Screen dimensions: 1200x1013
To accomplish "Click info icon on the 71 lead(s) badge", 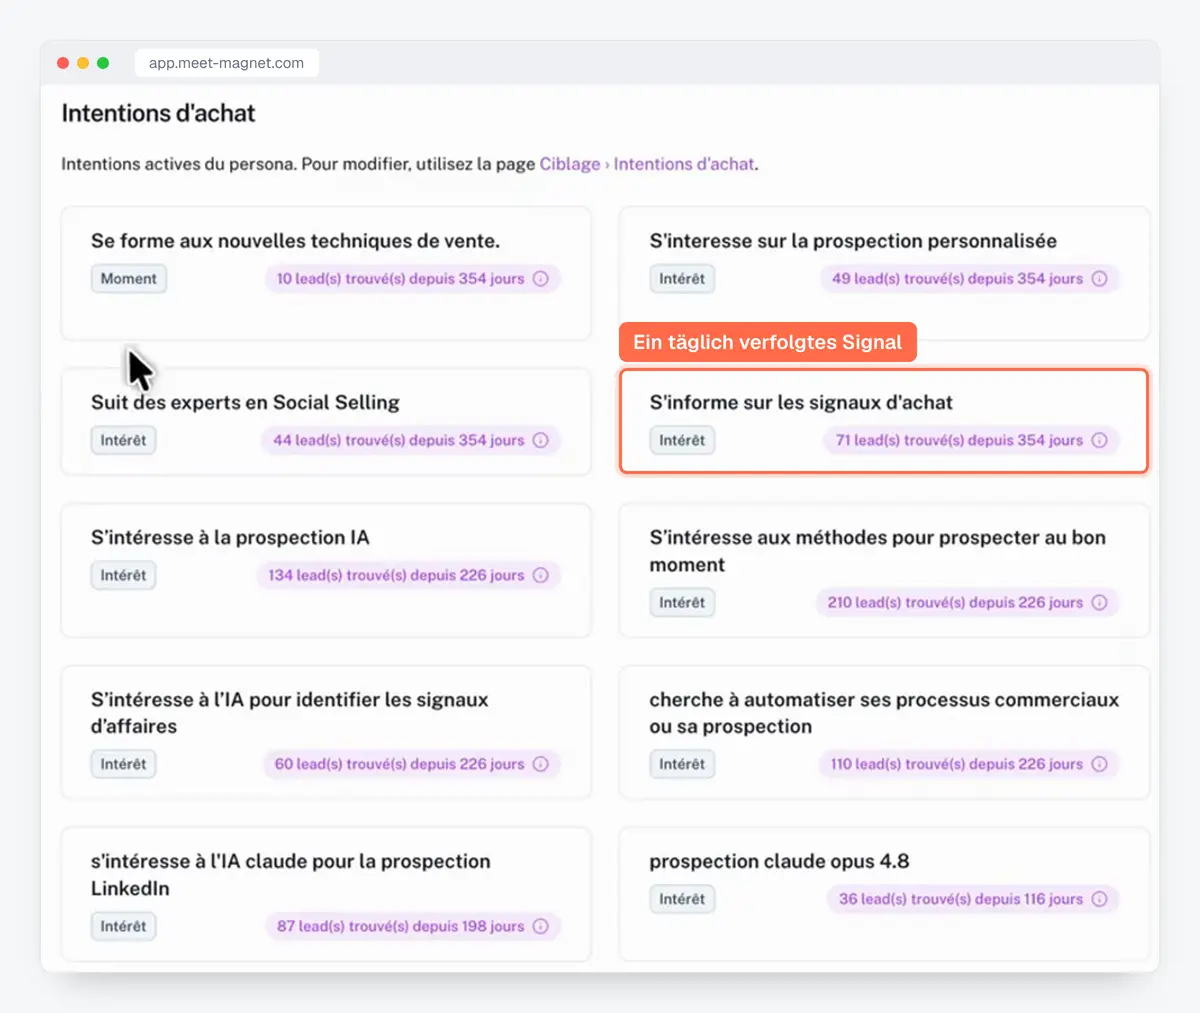I will coord(1099,440).
